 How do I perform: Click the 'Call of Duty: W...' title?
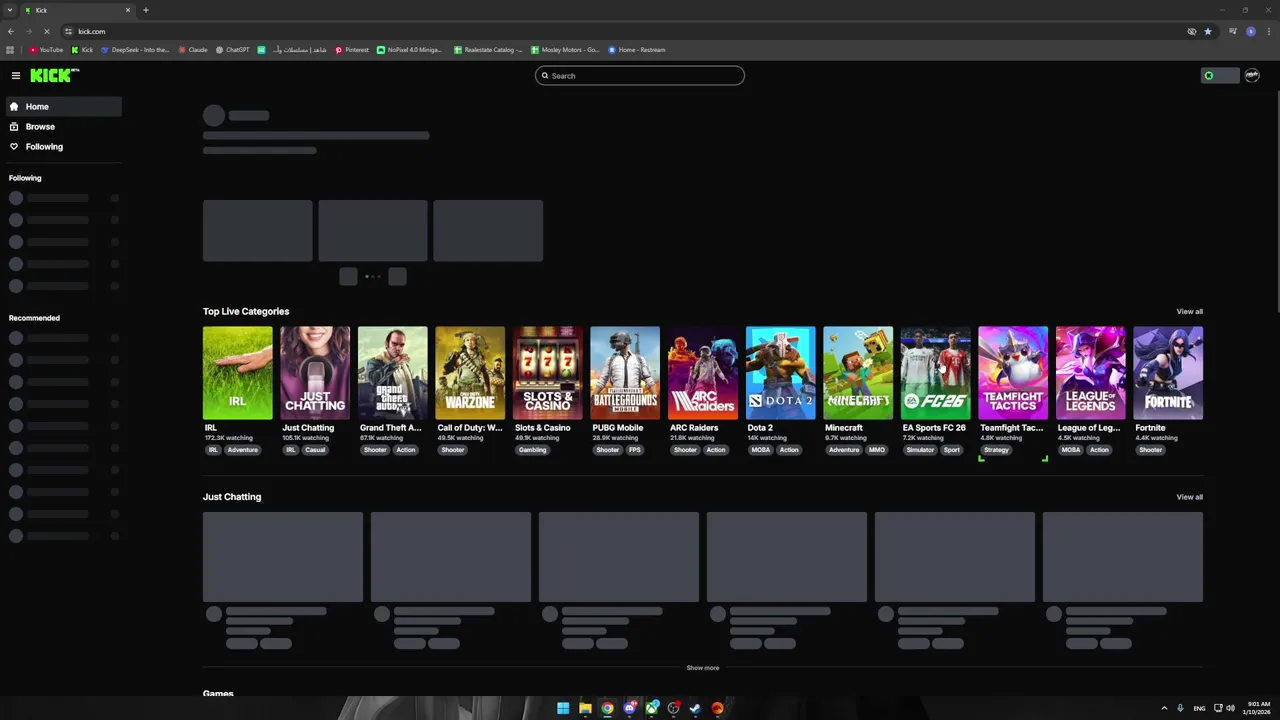[470, 428]
